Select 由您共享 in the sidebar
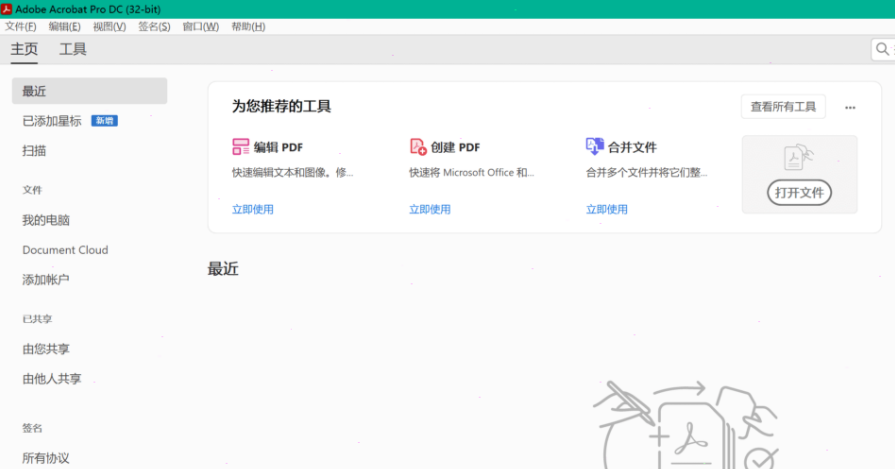Viewport: 895px width, 469px height. pos(46,349)
